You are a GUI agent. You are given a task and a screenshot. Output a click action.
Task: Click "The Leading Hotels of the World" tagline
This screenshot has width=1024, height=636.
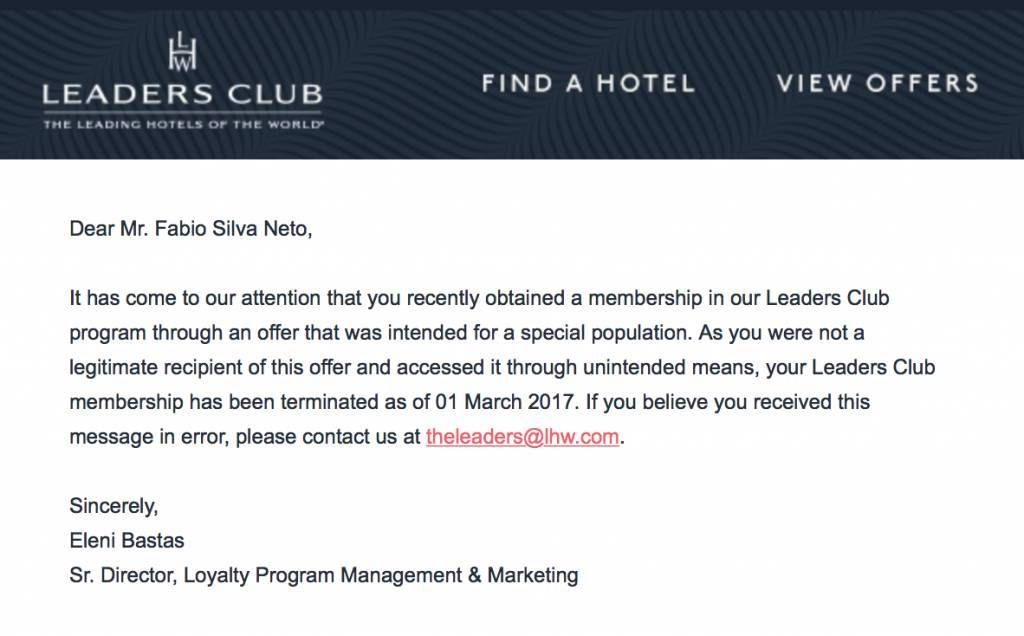(x=184, y=124)
